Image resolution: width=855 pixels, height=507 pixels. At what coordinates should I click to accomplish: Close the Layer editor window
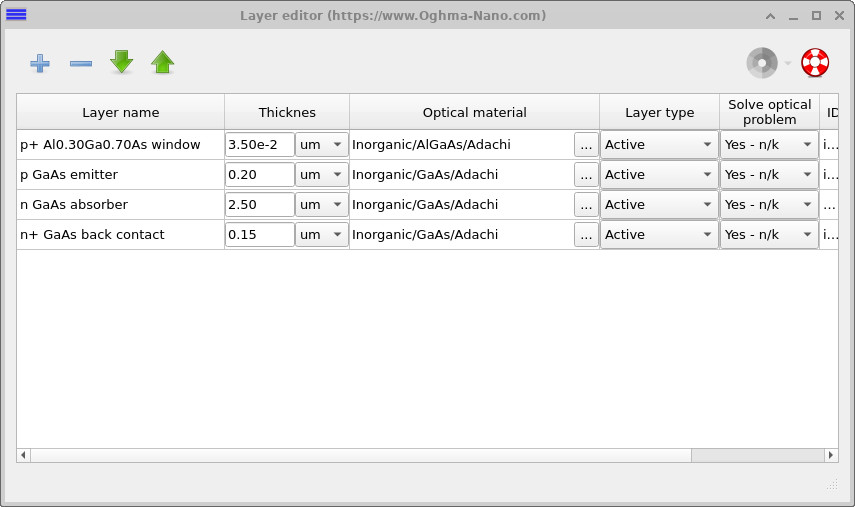pyautogui.click(x=839, y=16)
